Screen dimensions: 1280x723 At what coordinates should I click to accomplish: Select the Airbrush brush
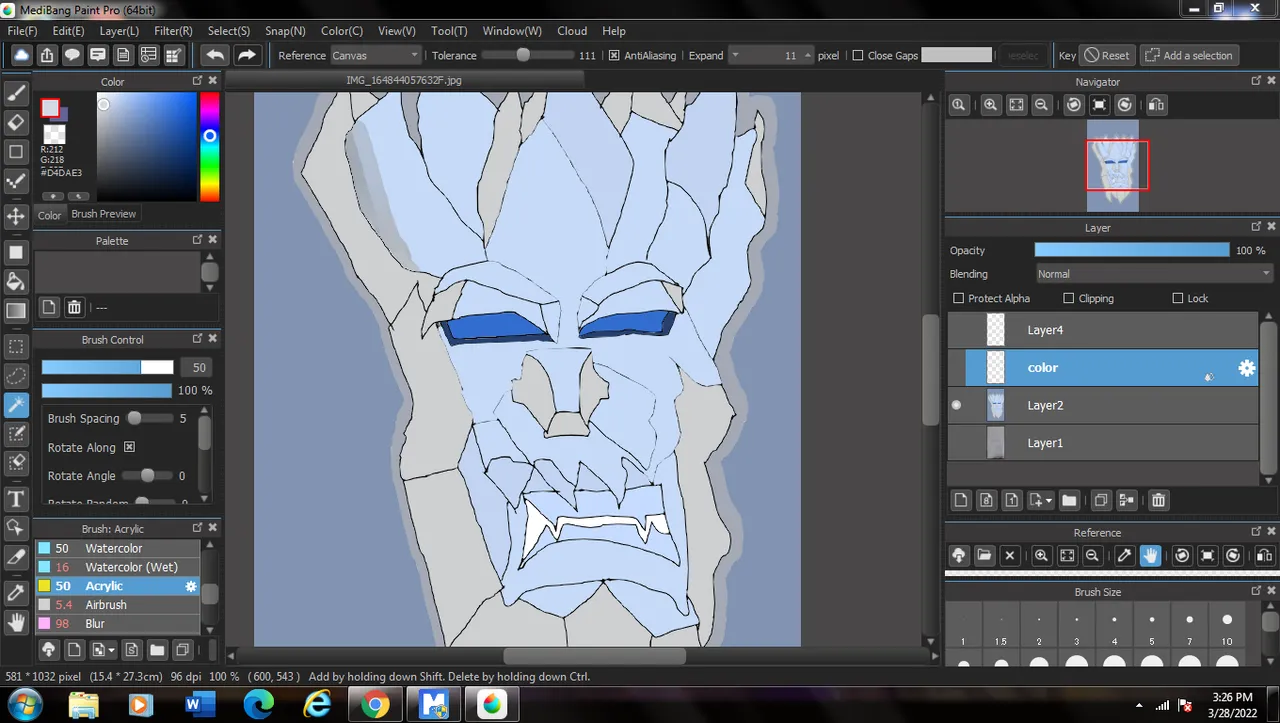click(x=118, y=605)
